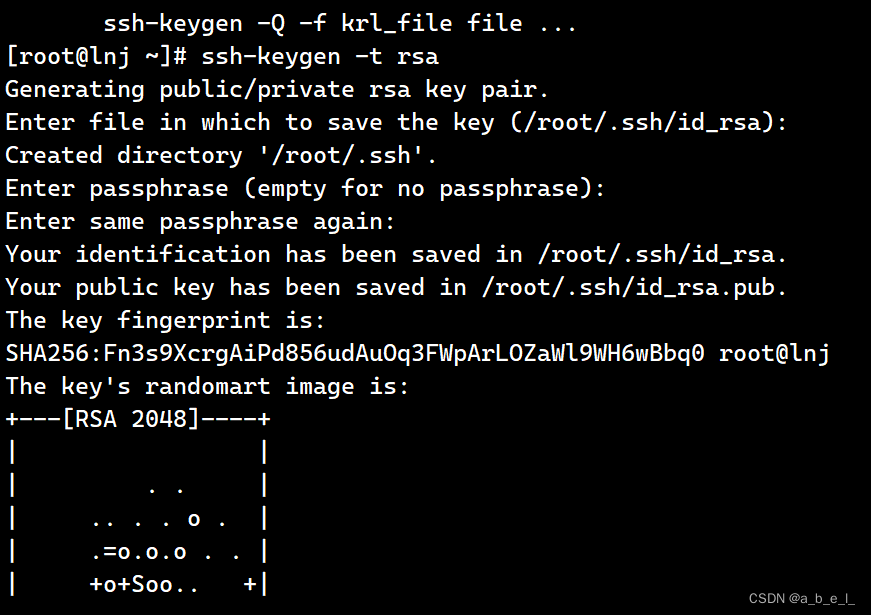The width and height of the screenshot is (871, 615).
Task: Click the "Enter passphrase" prompt line
Action: click(x=305, y=188)
